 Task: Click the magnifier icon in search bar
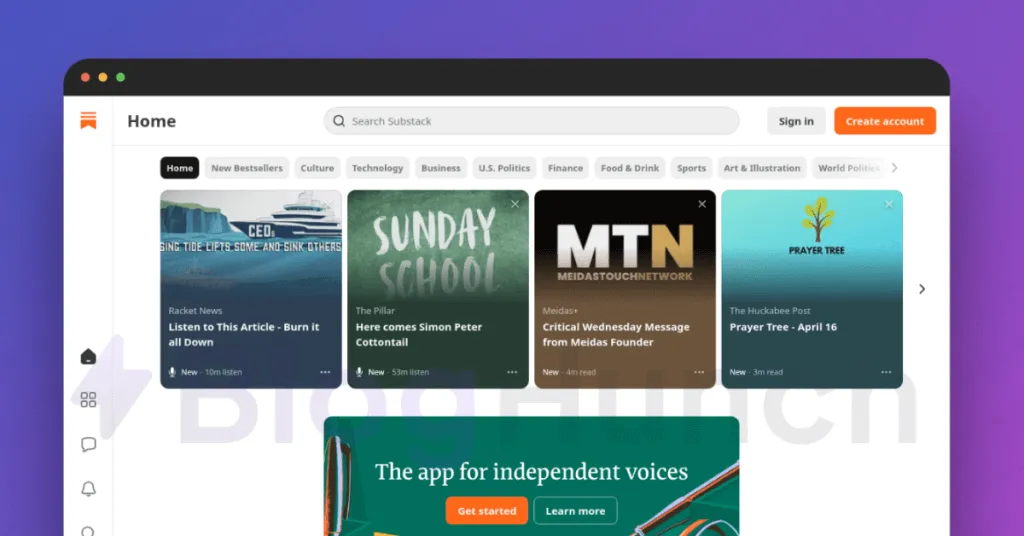coord(339,121)
